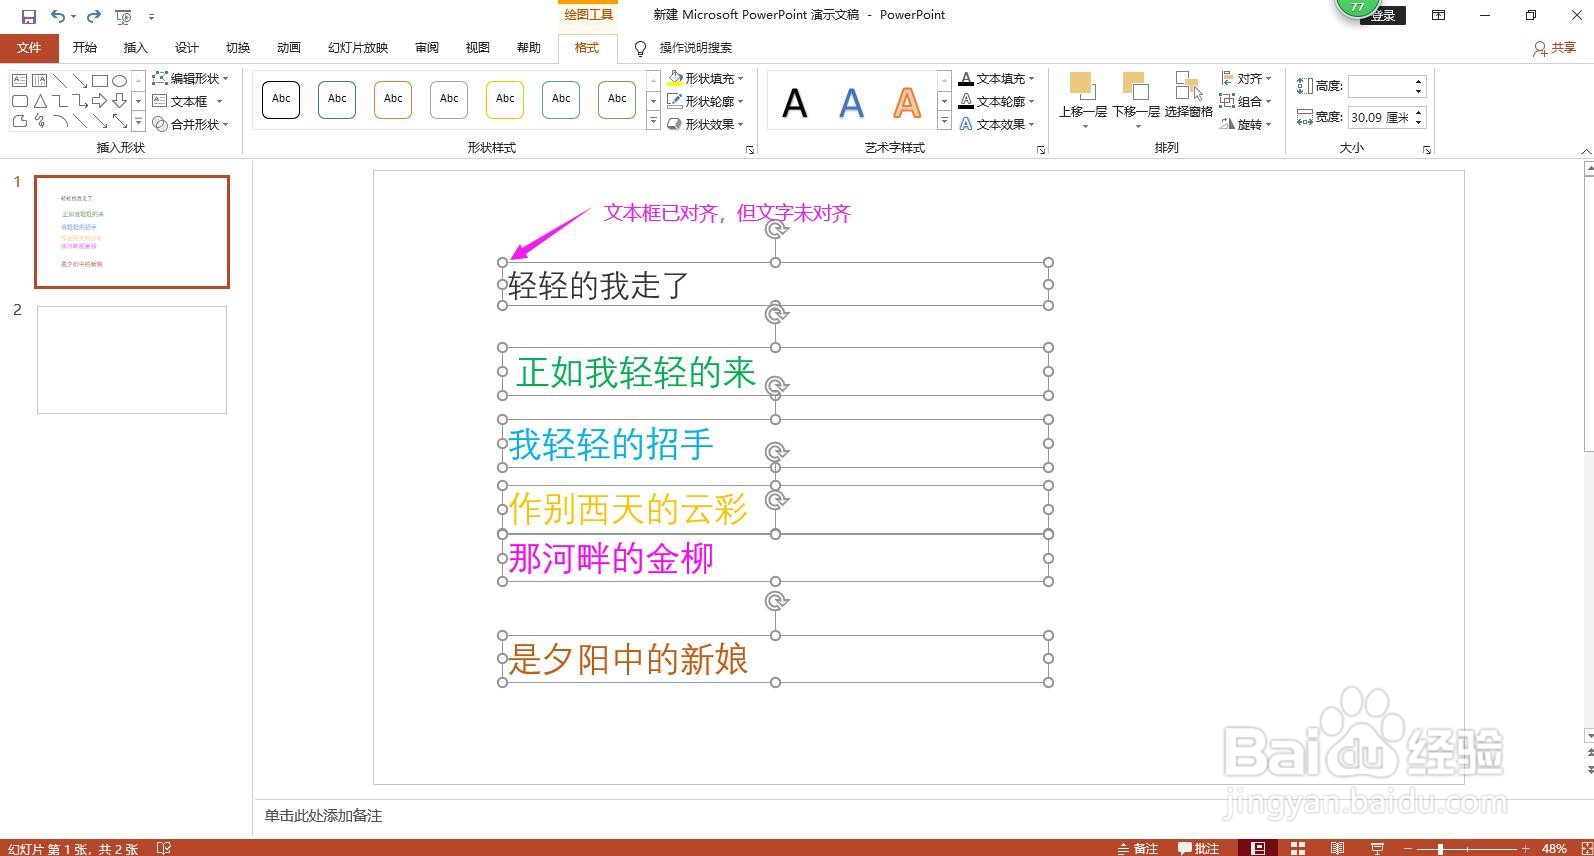Collapse the ribbon with the chevron arrow
This screenshot has width=1594, height=856.
point(1585,150)
